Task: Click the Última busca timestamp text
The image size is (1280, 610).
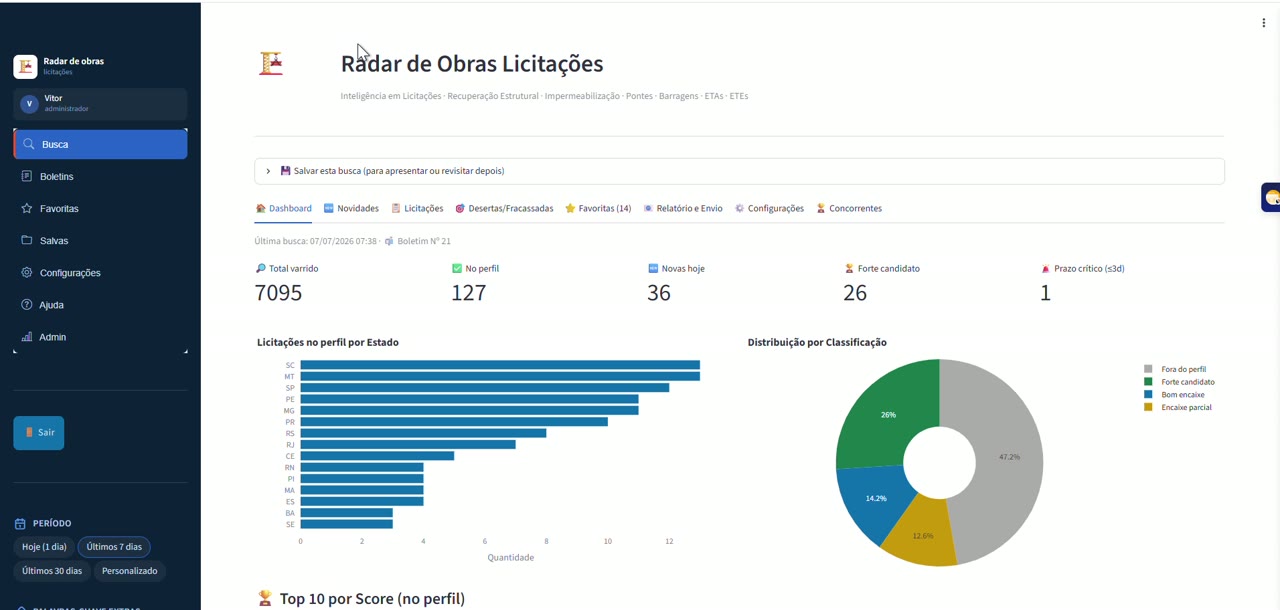Action: coord(316,241)
